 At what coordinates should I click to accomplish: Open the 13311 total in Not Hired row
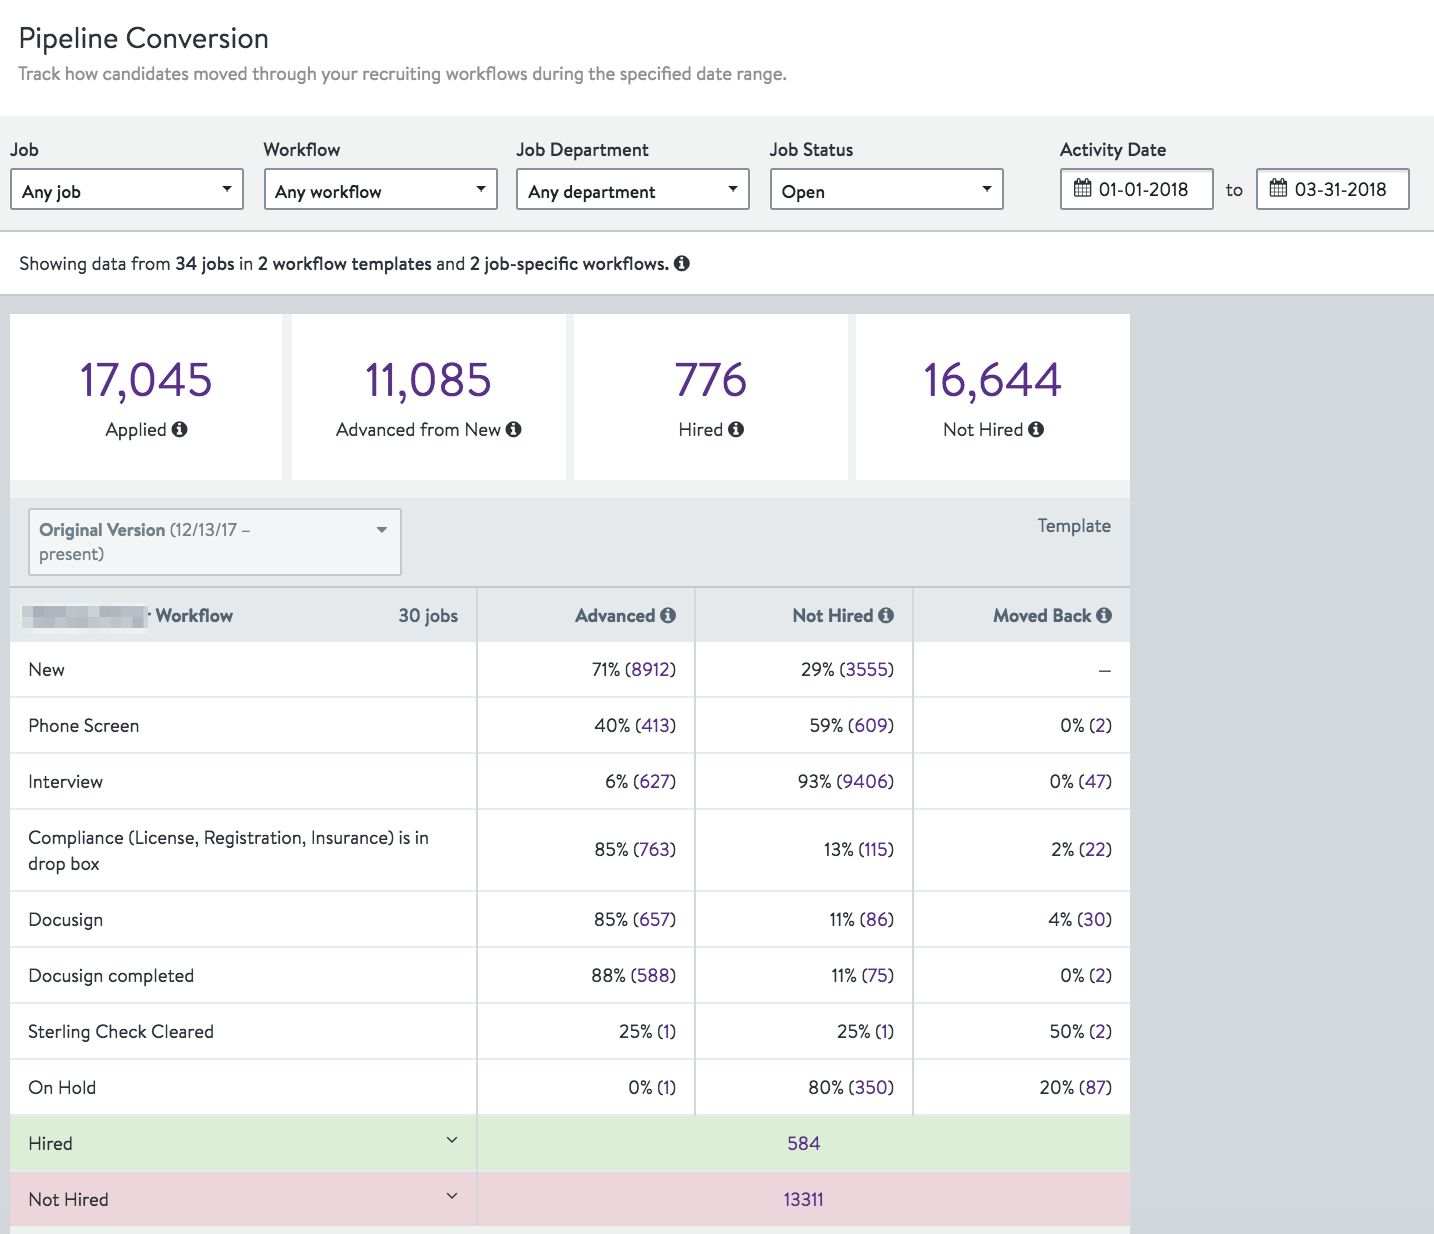point(804,1199)
